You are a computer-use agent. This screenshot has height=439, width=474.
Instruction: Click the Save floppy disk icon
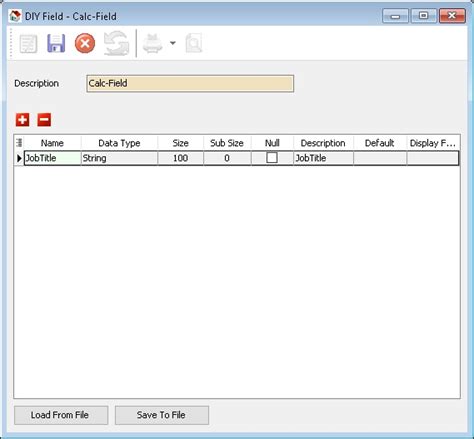coord(56,43)
